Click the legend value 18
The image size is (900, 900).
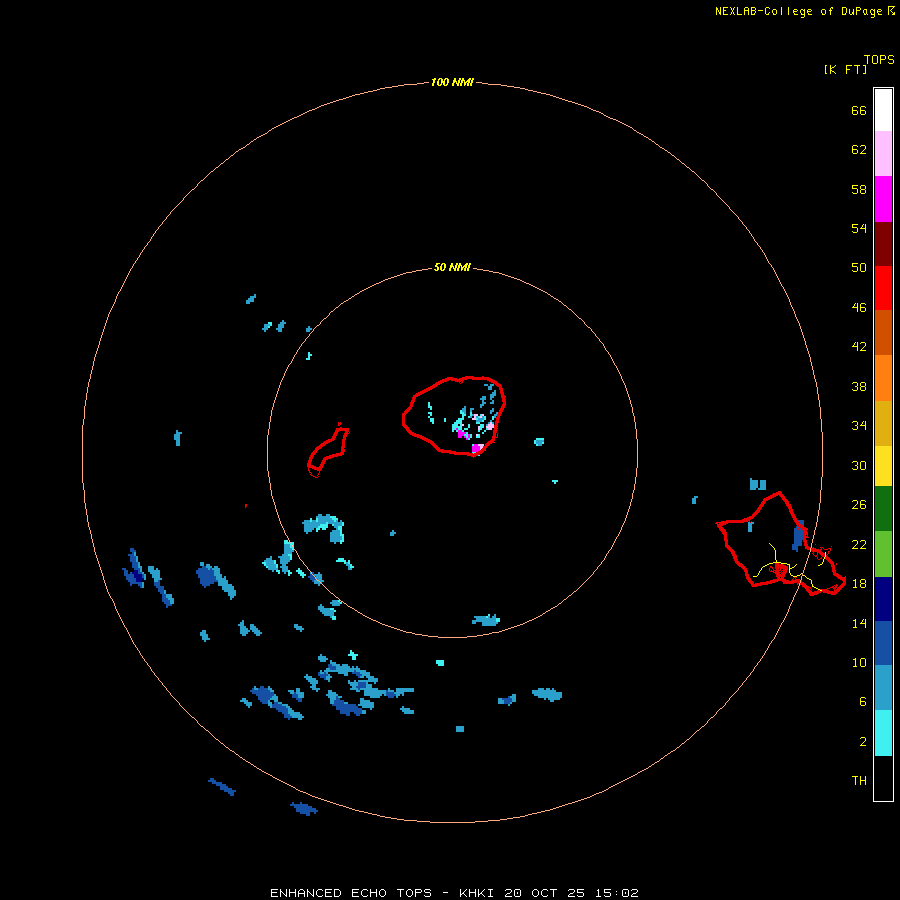(x=859, y=584)
